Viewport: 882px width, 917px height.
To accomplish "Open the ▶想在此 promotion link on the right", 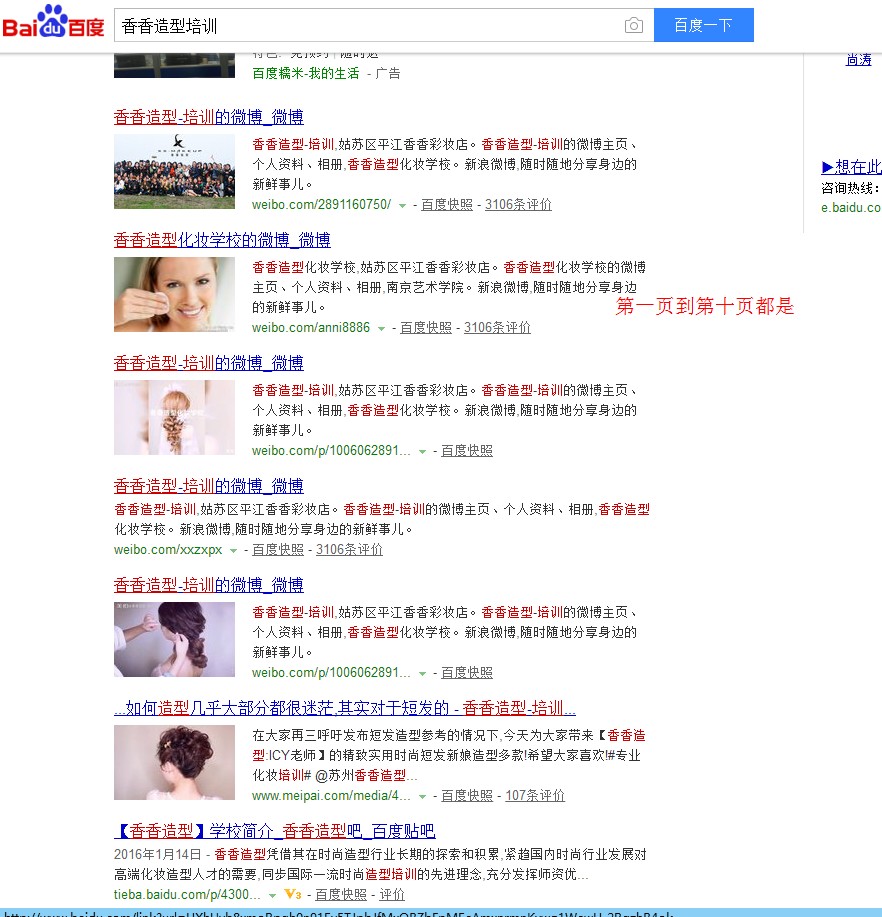I will (852, 167).
